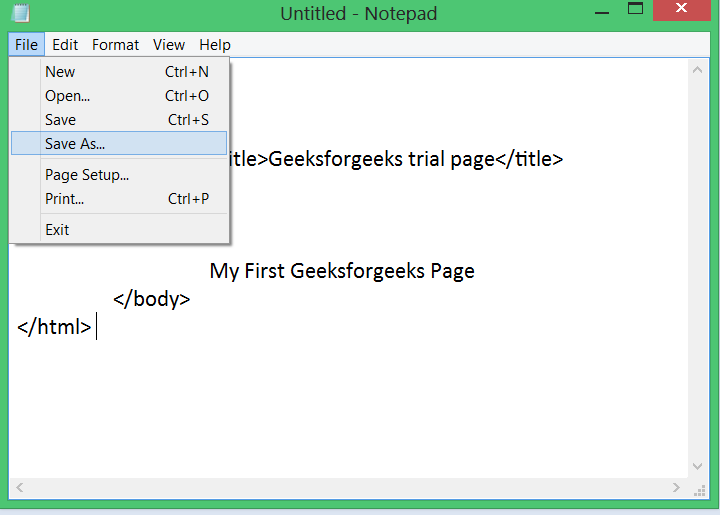
Task: Click the closing </html> tag text
Action: [x=54, y=327]
